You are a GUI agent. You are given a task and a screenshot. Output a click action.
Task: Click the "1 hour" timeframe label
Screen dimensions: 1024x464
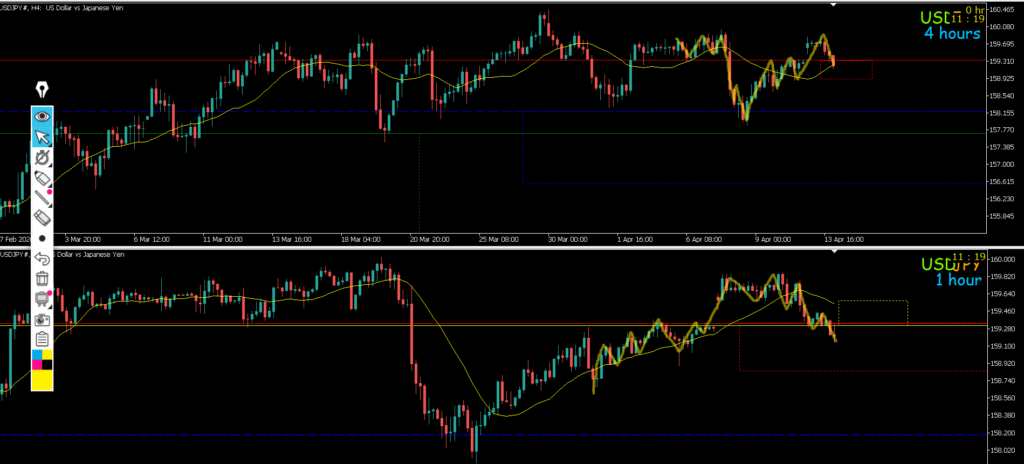[957, 280]
